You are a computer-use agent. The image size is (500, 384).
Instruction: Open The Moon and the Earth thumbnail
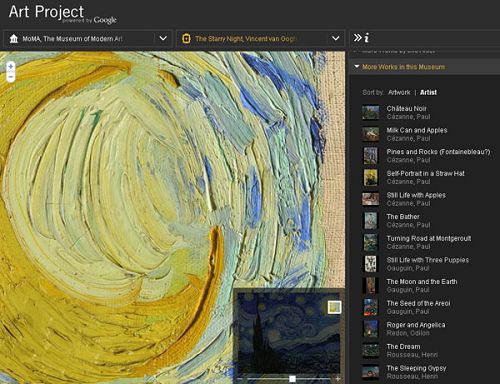point(370,286)
